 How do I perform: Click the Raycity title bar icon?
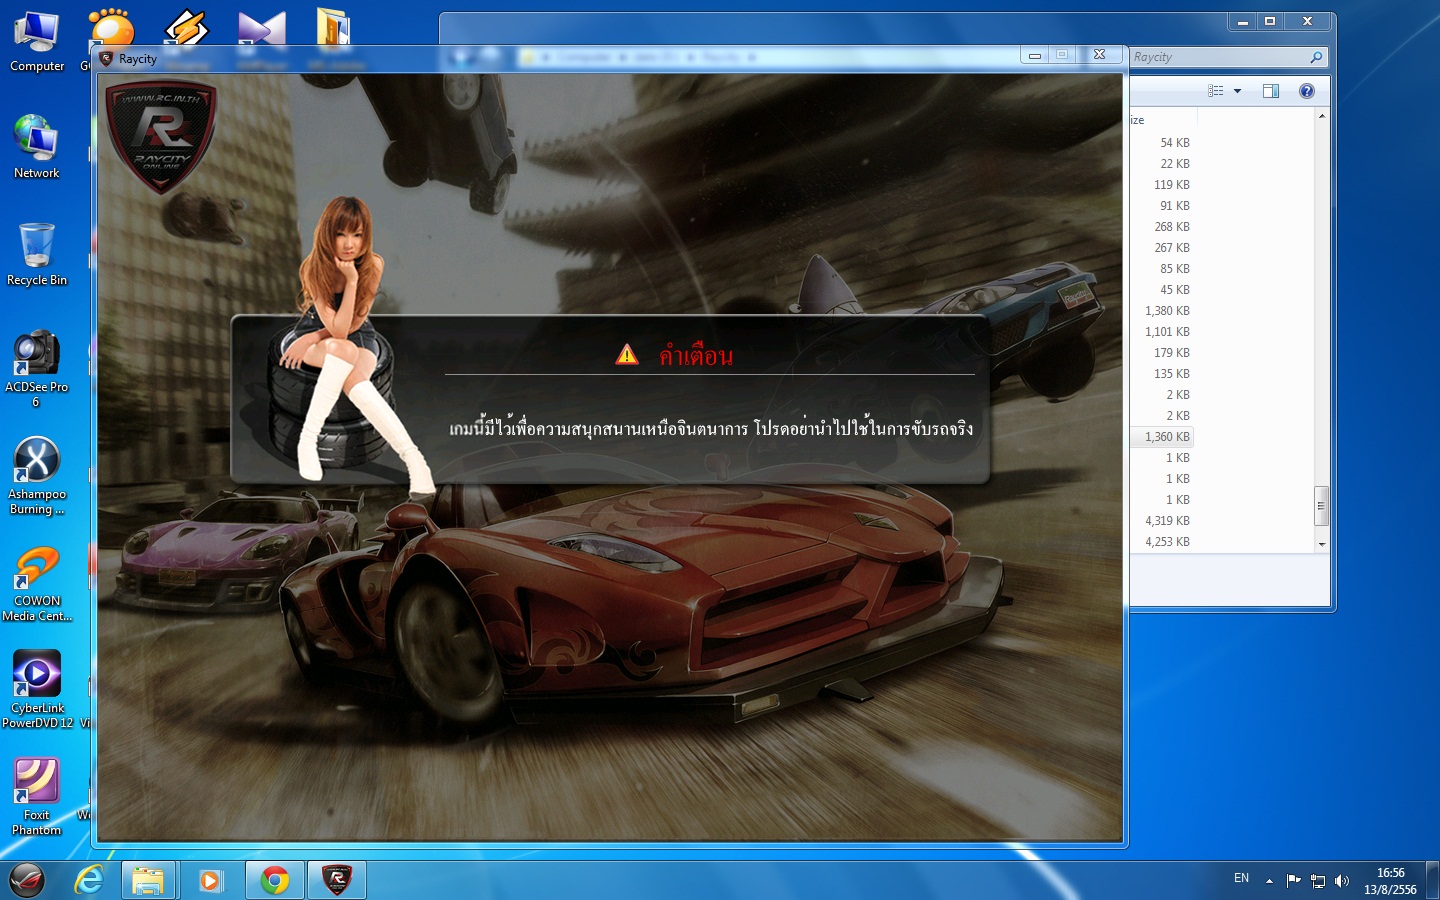tap(106, 59)
